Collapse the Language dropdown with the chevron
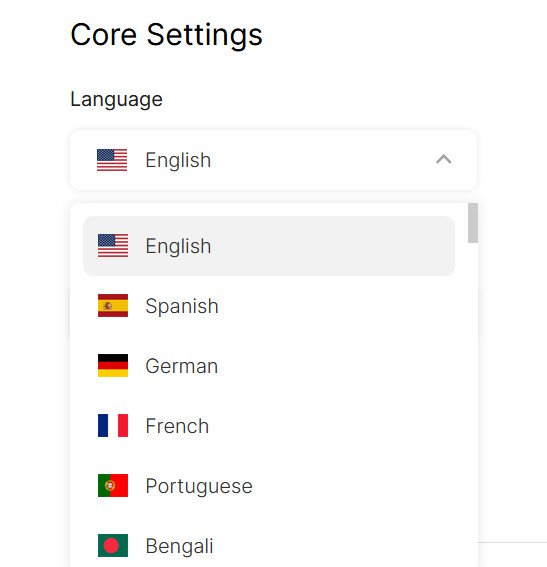This screenshot has height=567, width=547. pyautogui.click(x=444, y=159)
